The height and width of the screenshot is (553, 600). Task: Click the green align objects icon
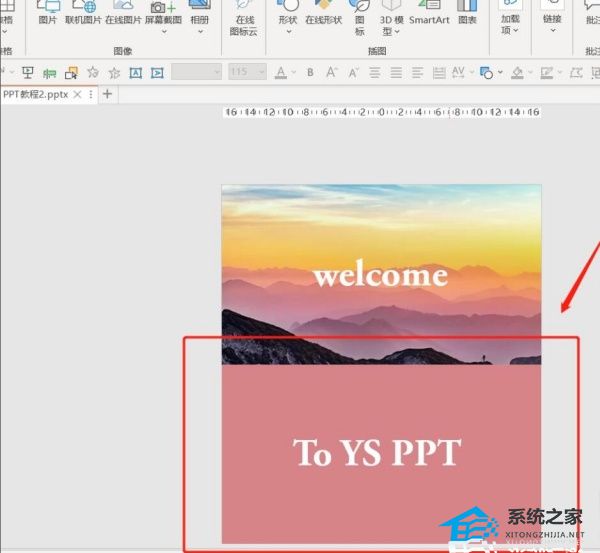click(50, 73)
